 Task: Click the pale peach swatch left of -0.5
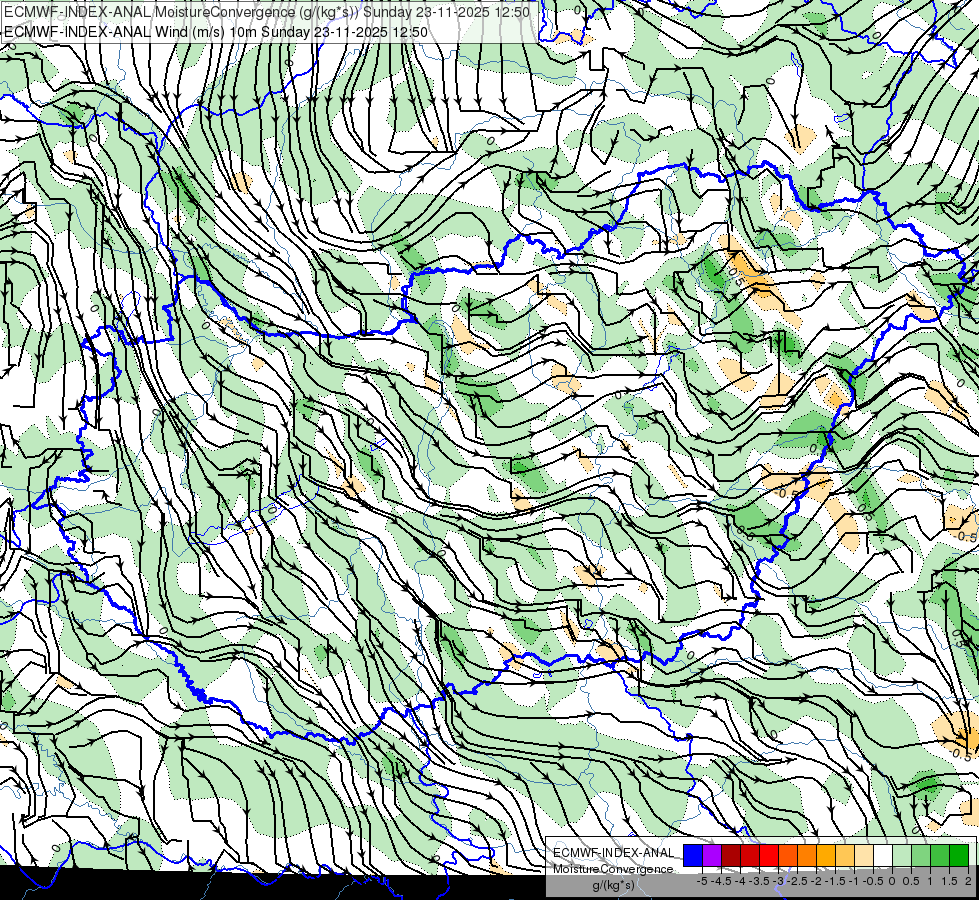pos(864,856)
